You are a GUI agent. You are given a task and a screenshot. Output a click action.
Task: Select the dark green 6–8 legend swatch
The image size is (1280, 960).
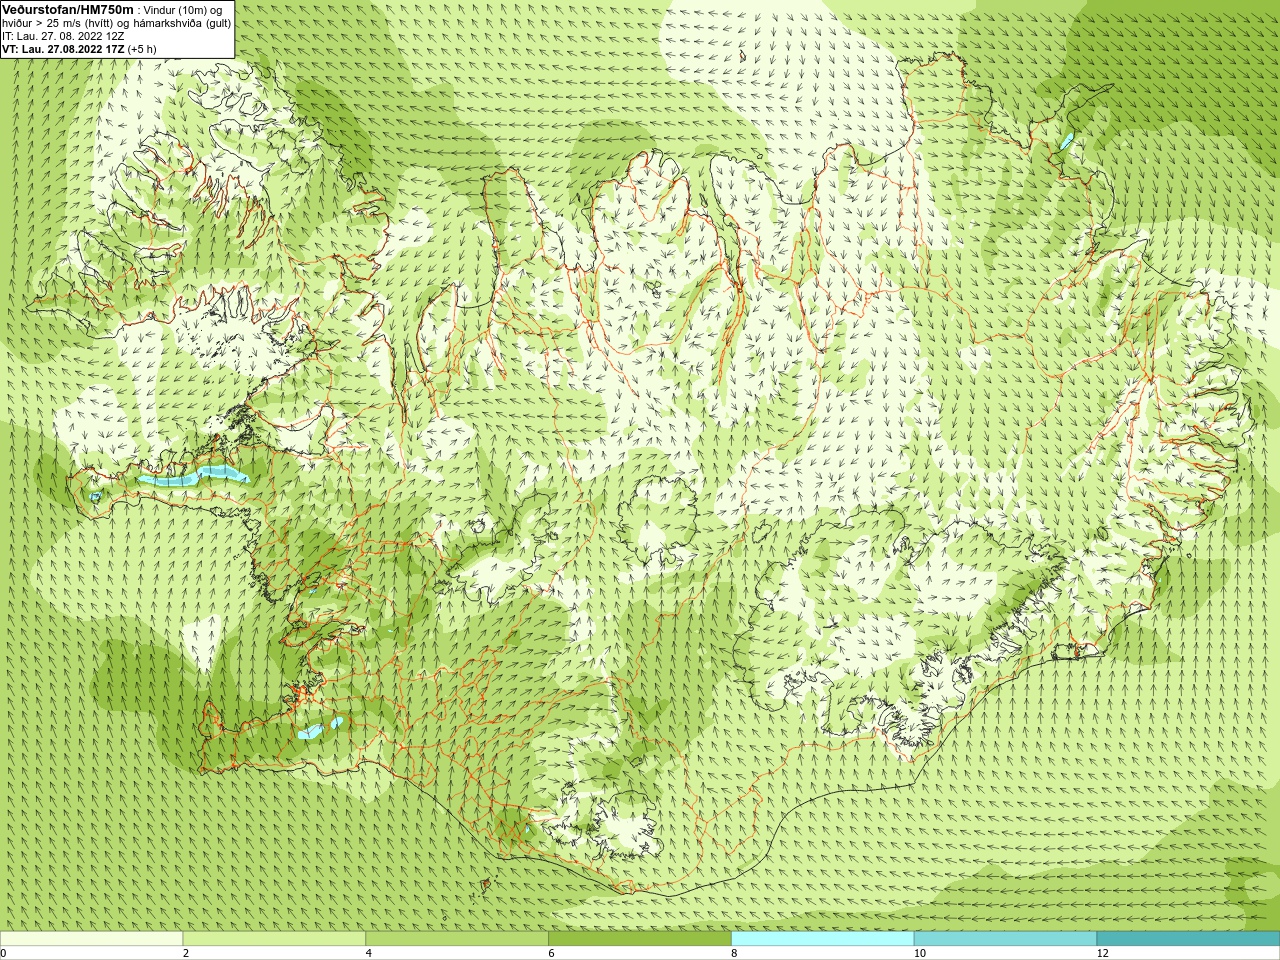(x=640, y=939)
